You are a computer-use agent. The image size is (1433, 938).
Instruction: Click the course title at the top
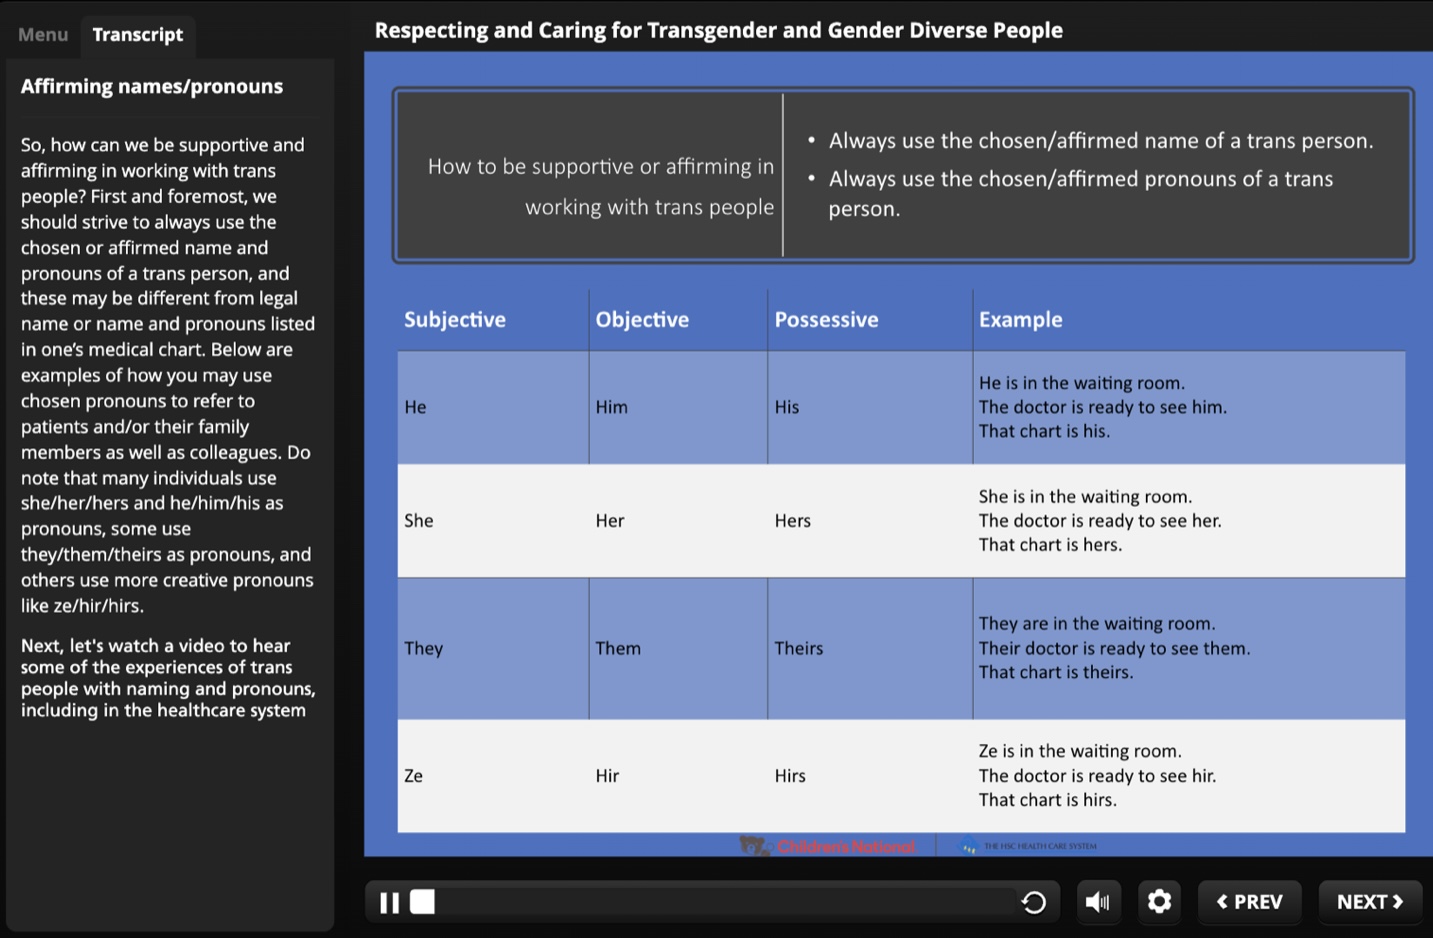(x=718, y=31)
